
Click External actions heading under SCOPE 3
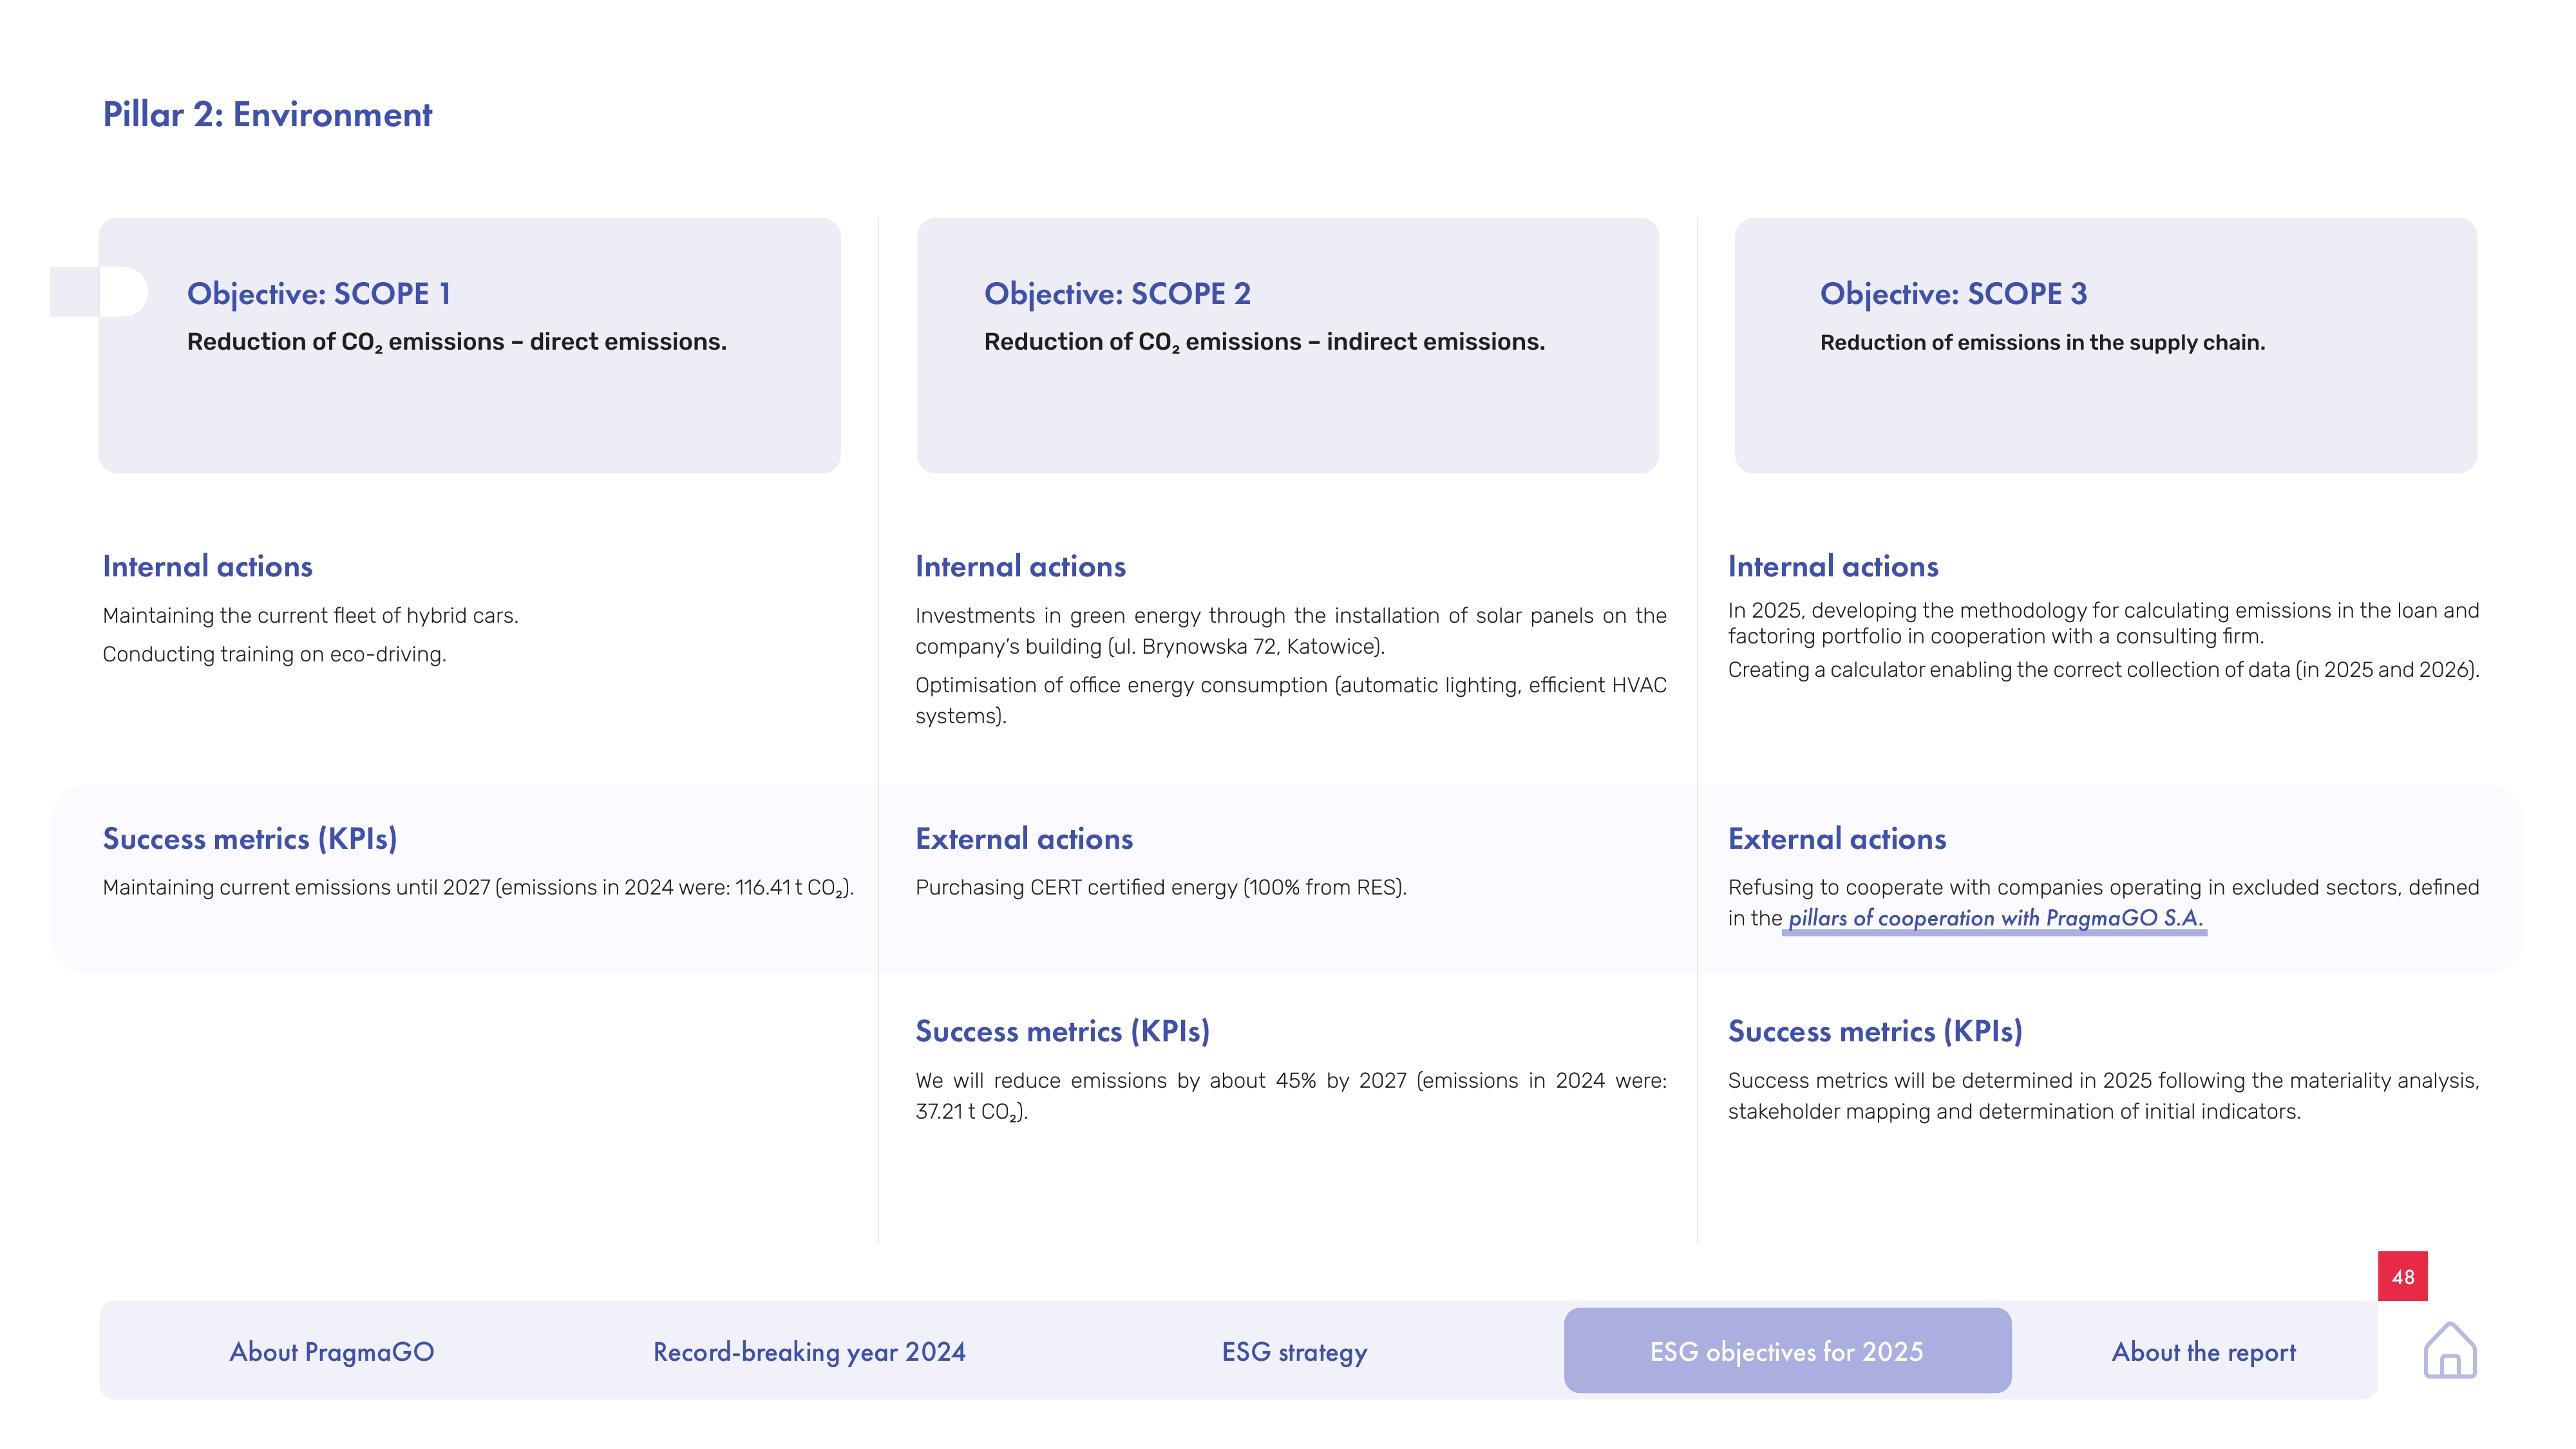(x=1837, y=839)
